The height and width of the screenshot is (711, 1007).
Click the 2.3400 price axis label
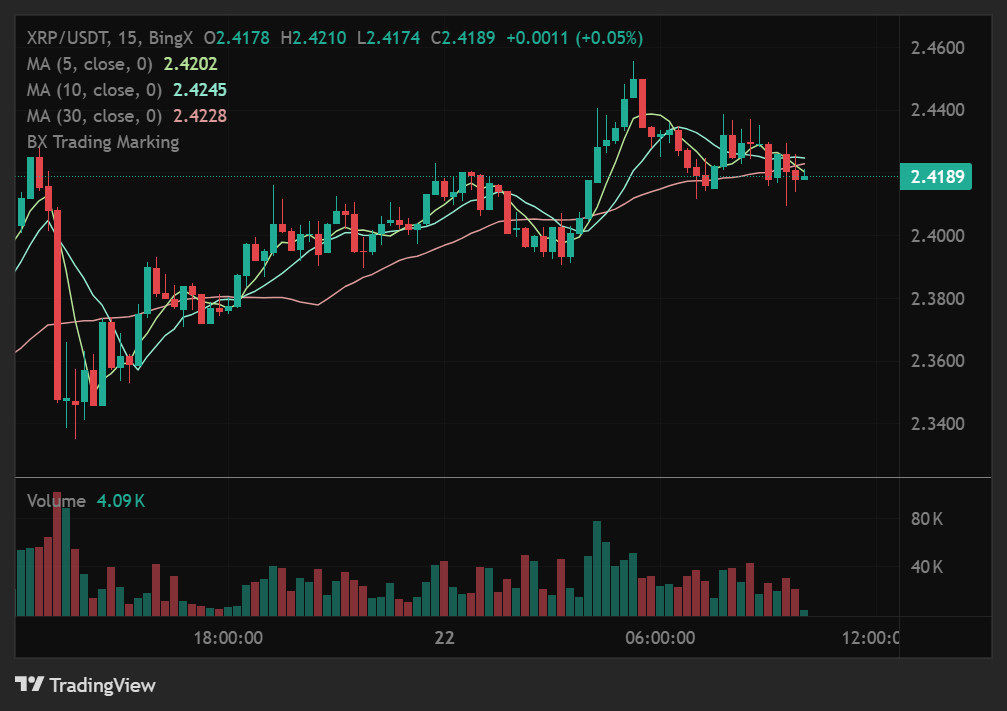point(938,424)
